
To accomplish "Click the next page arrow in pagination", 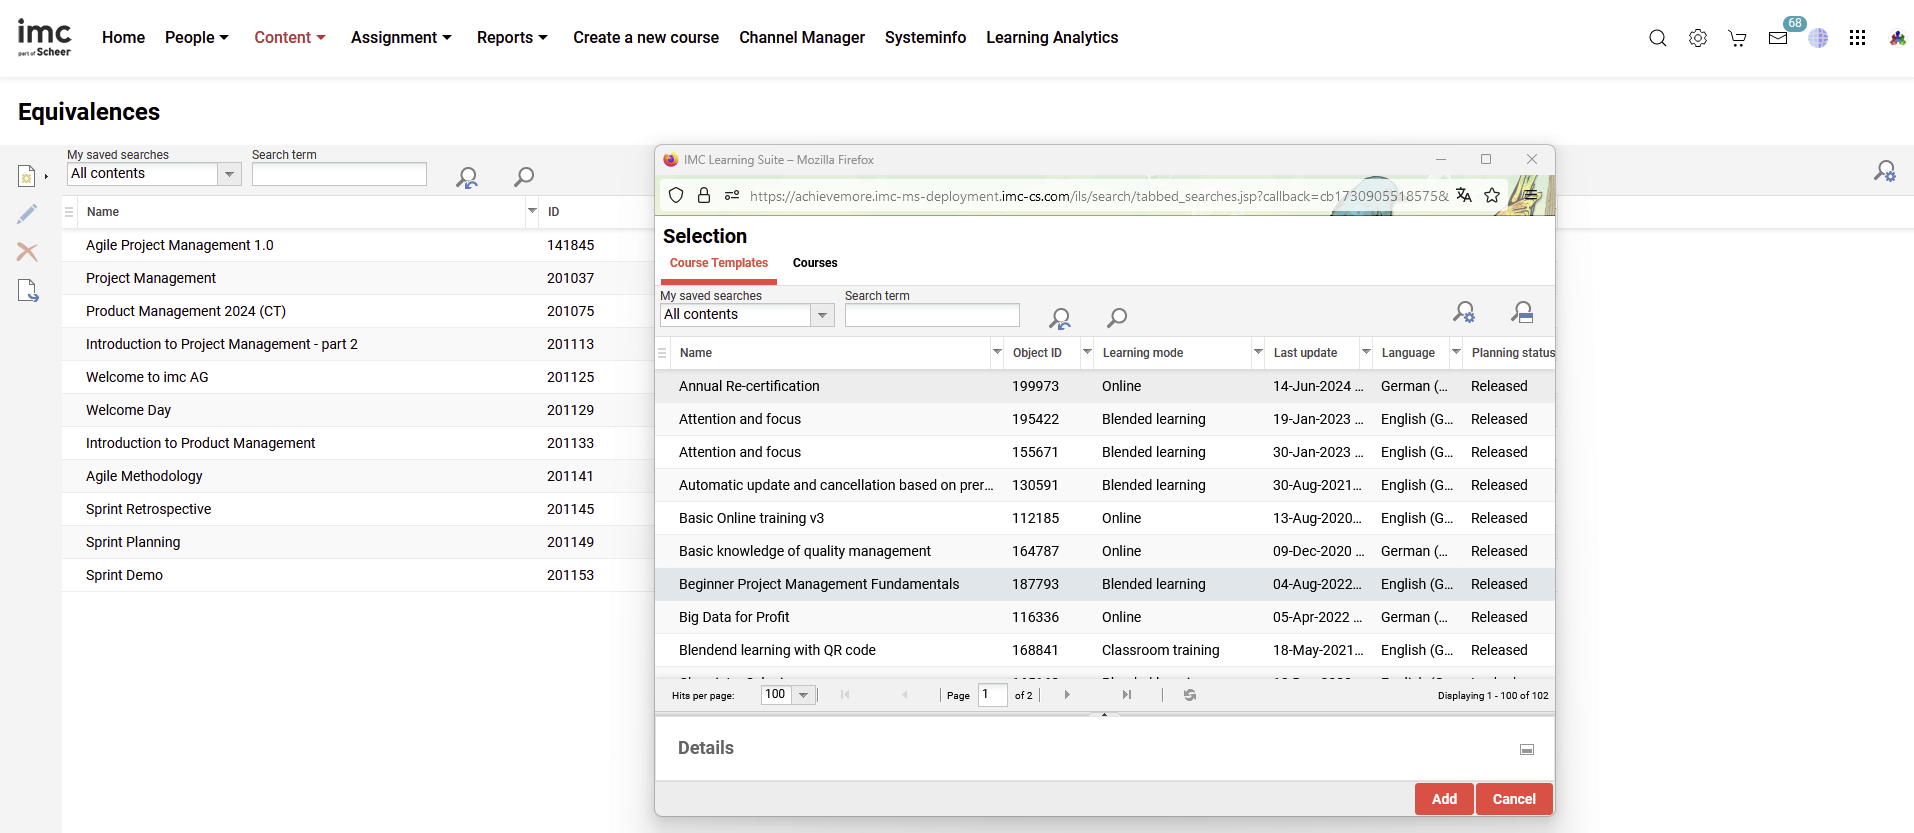I will pos(1067,695).
